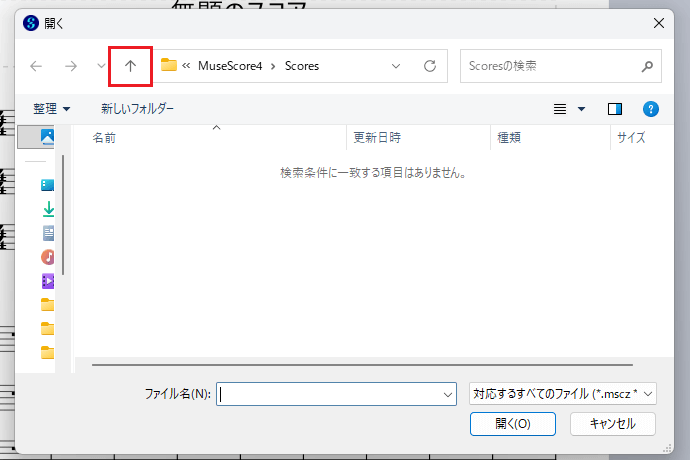The width and height of the screenshot is (690, 460).
Task: Create a folder with 新しいフォルダー
Action: click(137, 108)
